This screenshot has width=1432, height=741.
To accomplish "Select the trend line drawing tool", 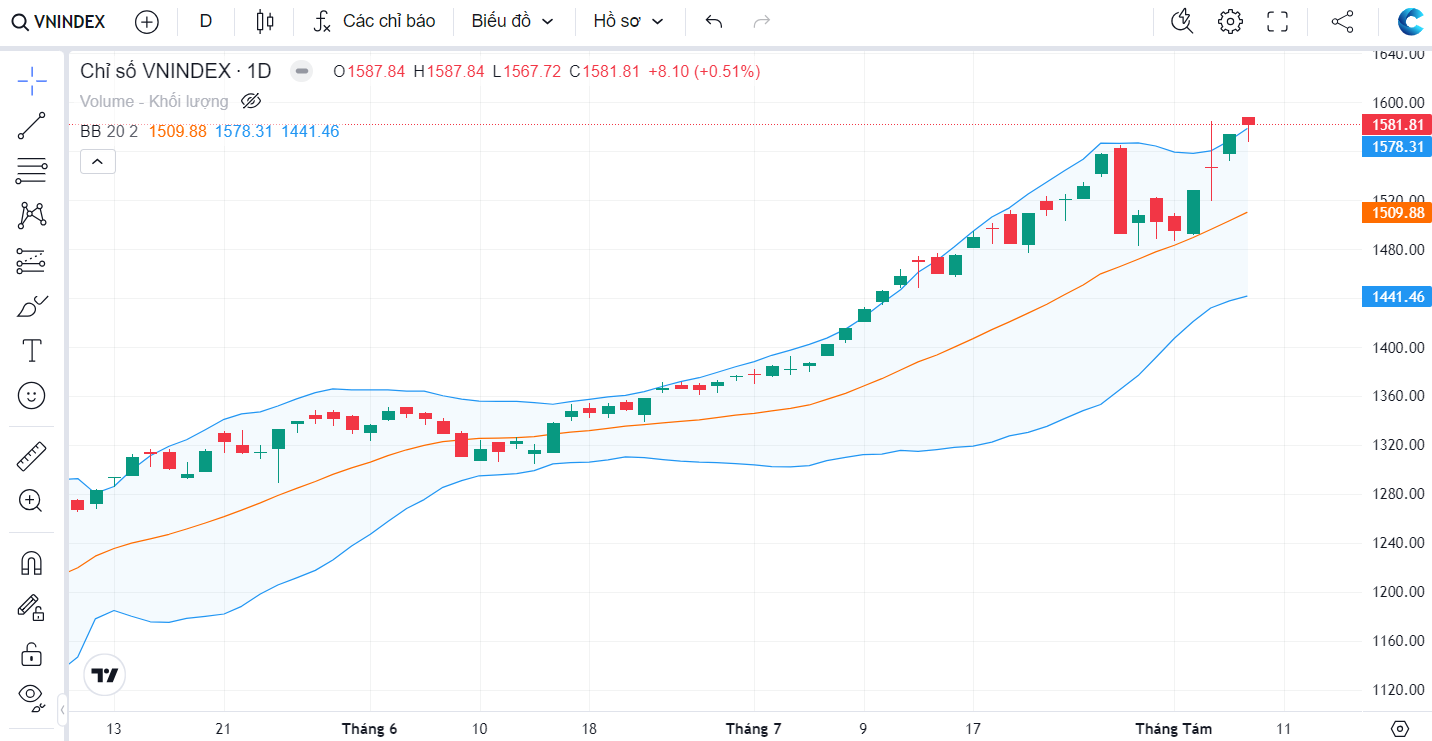I will click(x=32, y=126).
